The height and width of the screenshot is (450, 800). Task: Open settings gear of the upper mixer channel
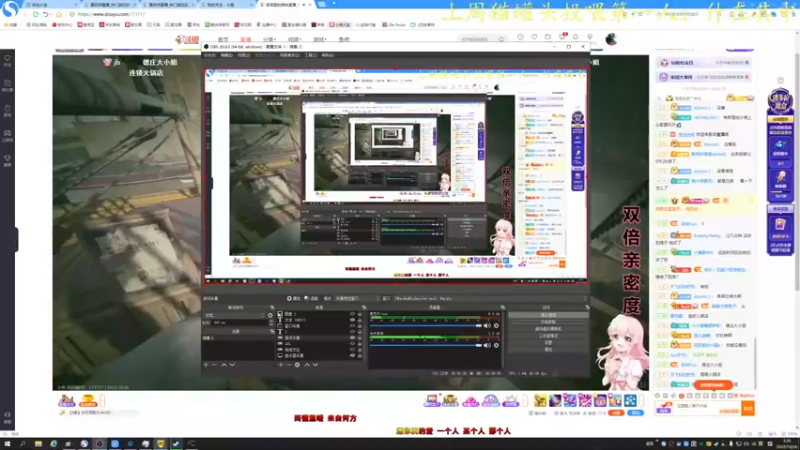[496, 326]
